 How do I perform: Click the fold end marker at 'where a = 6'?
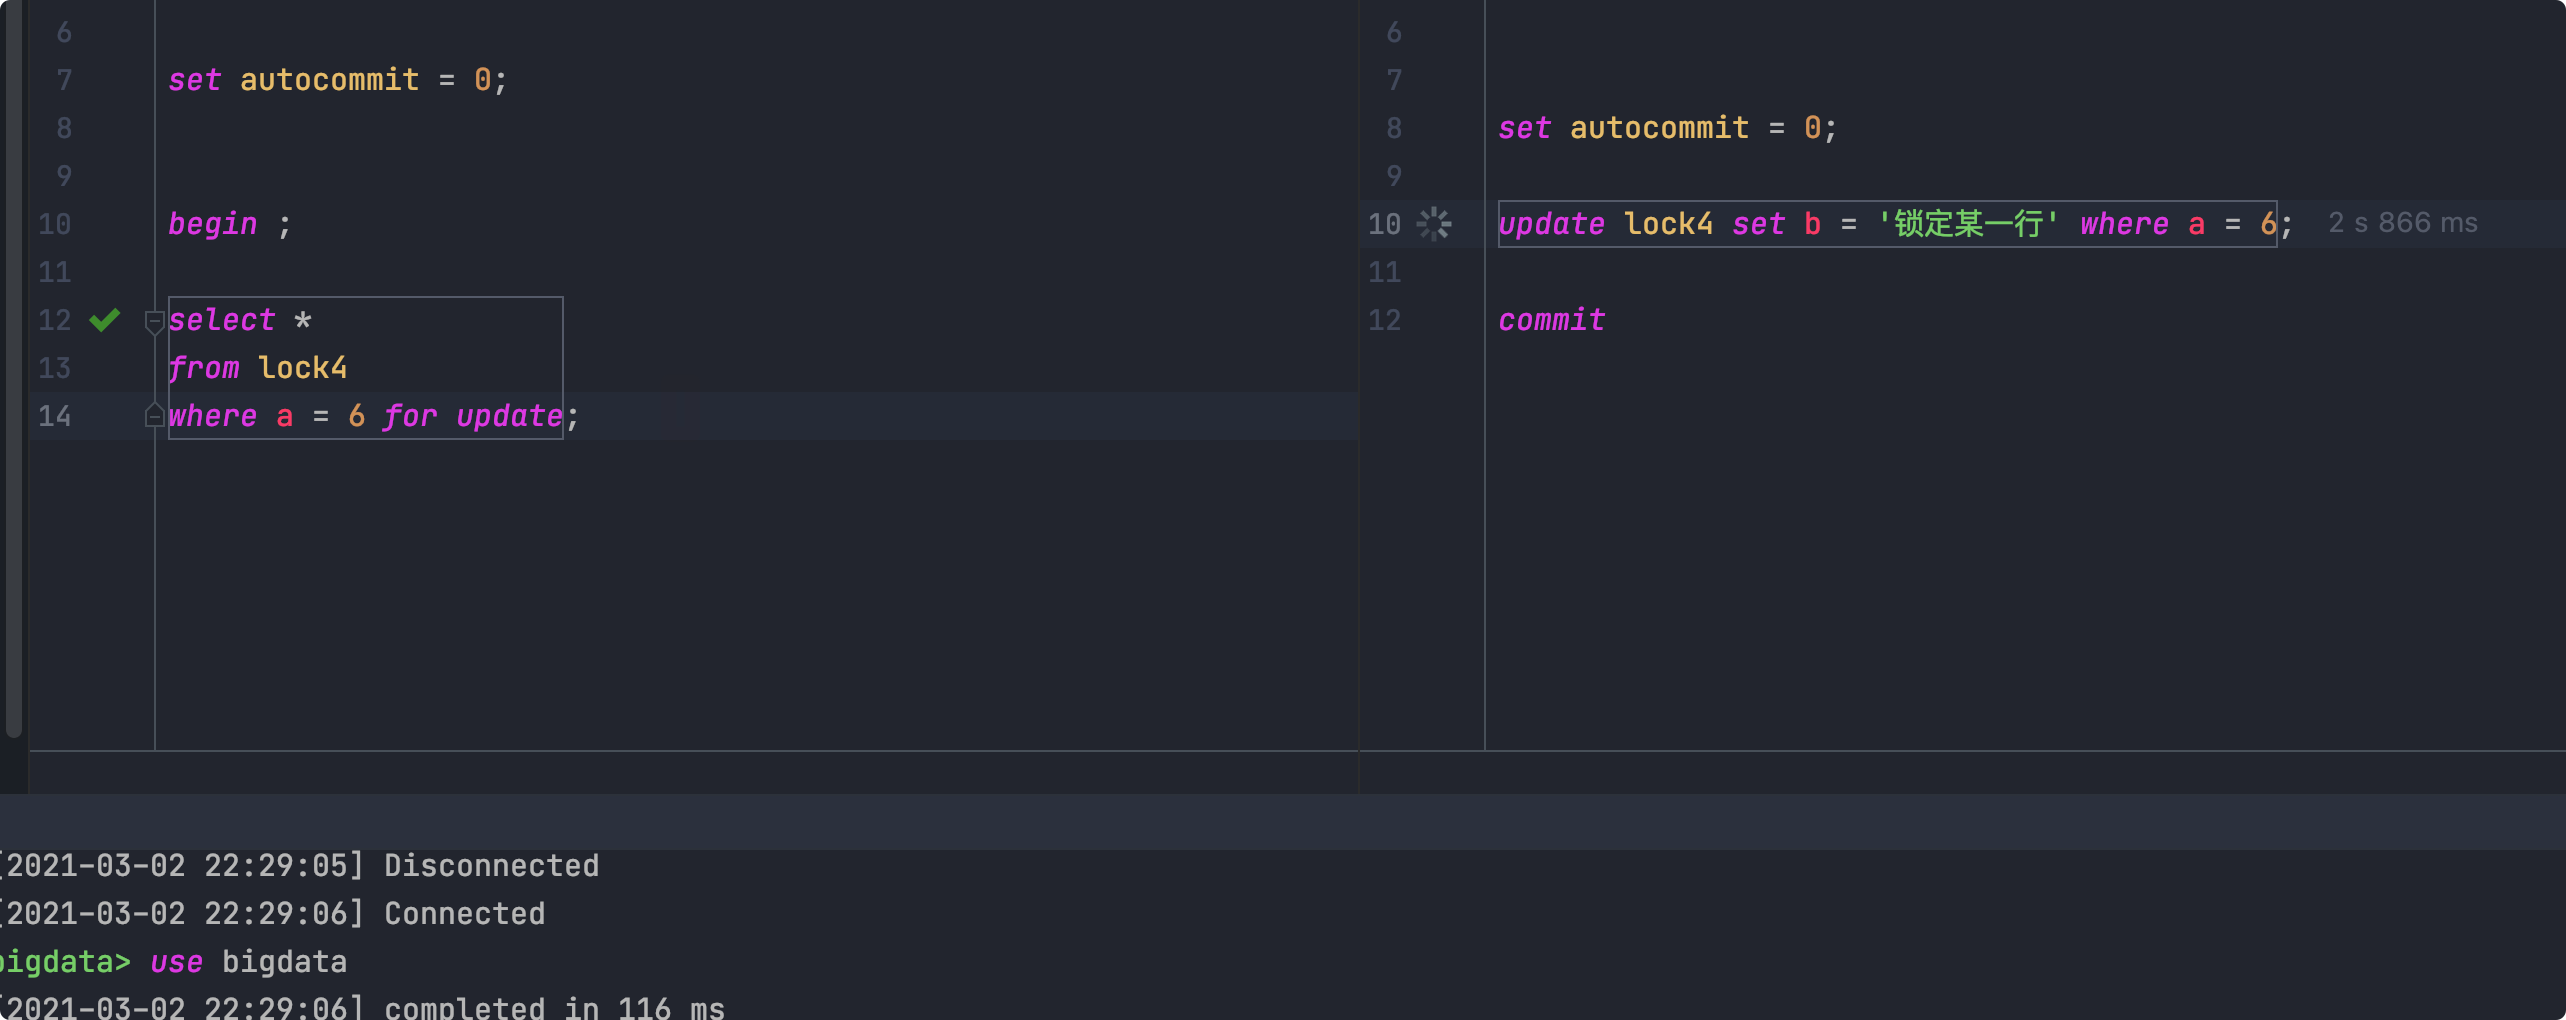pos(154,415)
